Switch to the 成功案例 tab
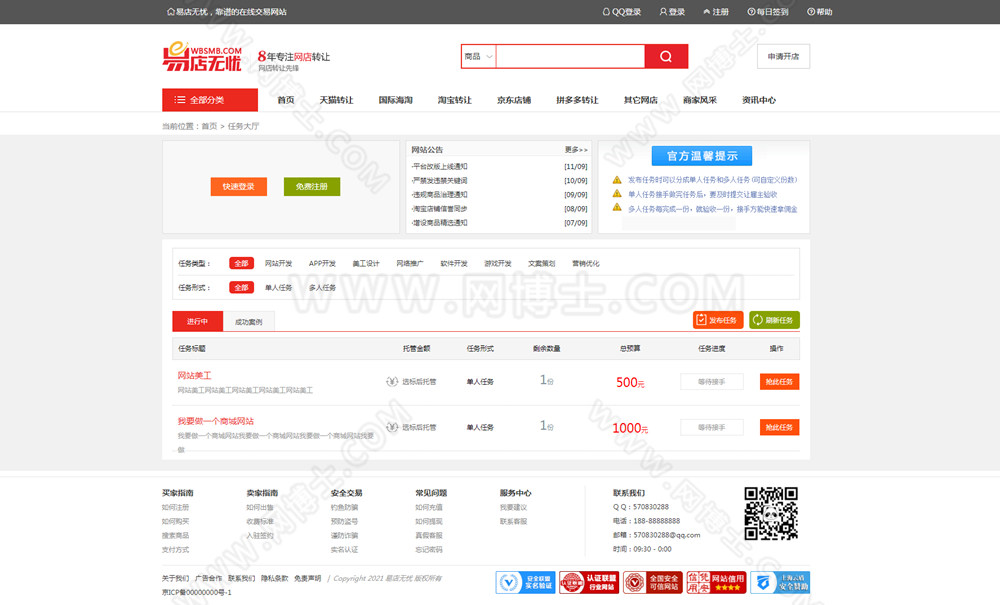Screen dimensions: 1000x605 [249, 322]
